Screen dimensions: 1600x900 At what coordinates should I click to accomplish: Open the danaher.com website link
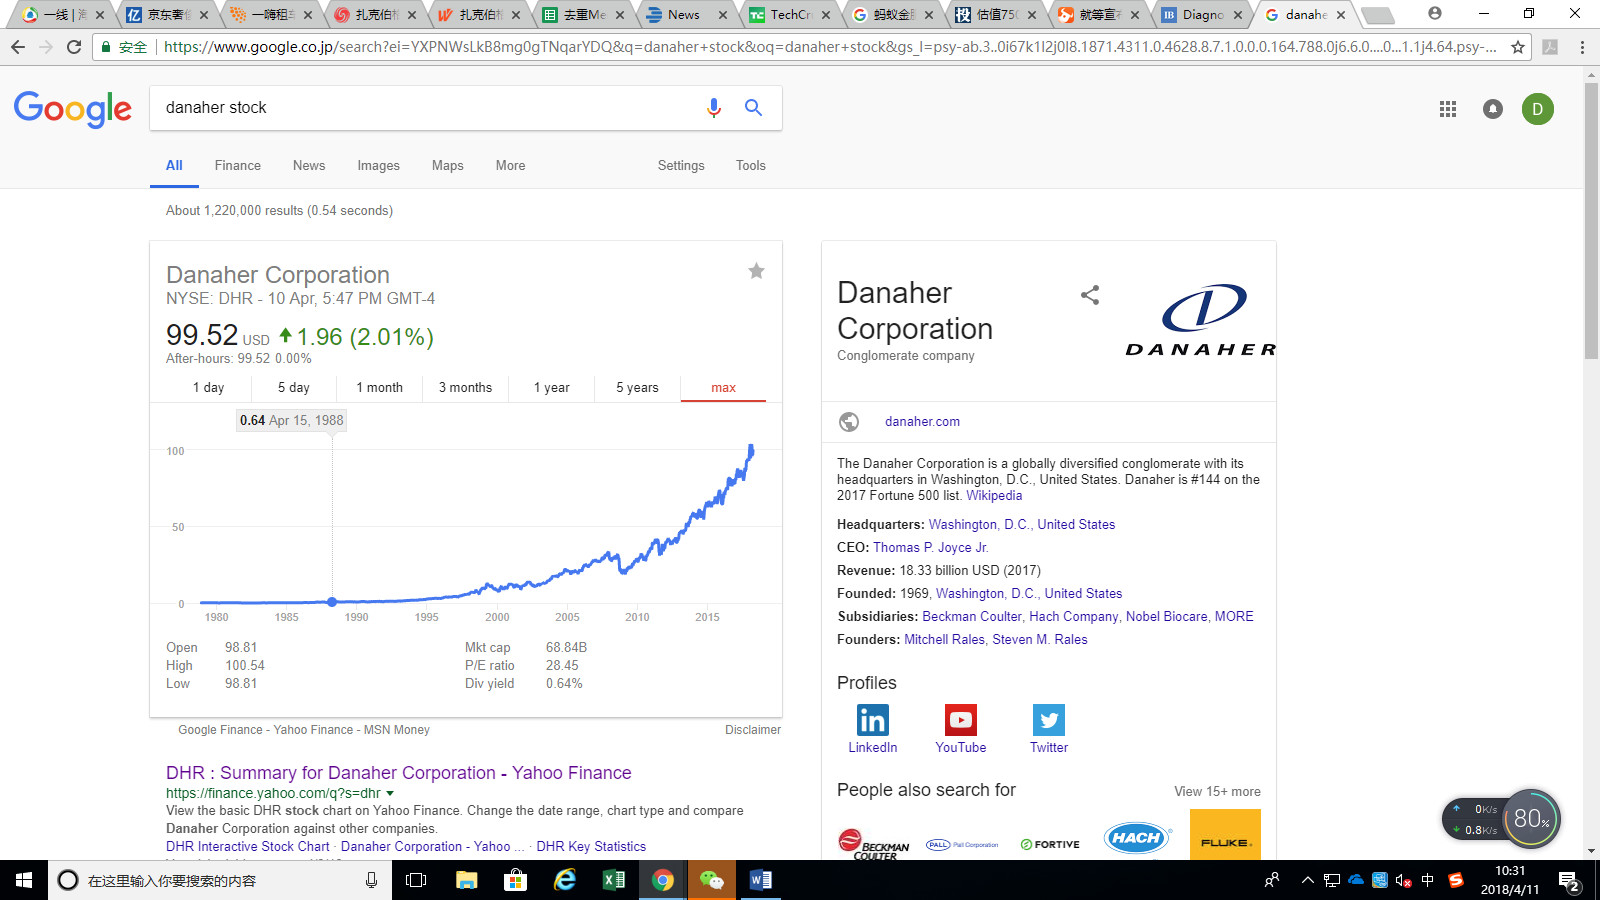pos(922,422)
